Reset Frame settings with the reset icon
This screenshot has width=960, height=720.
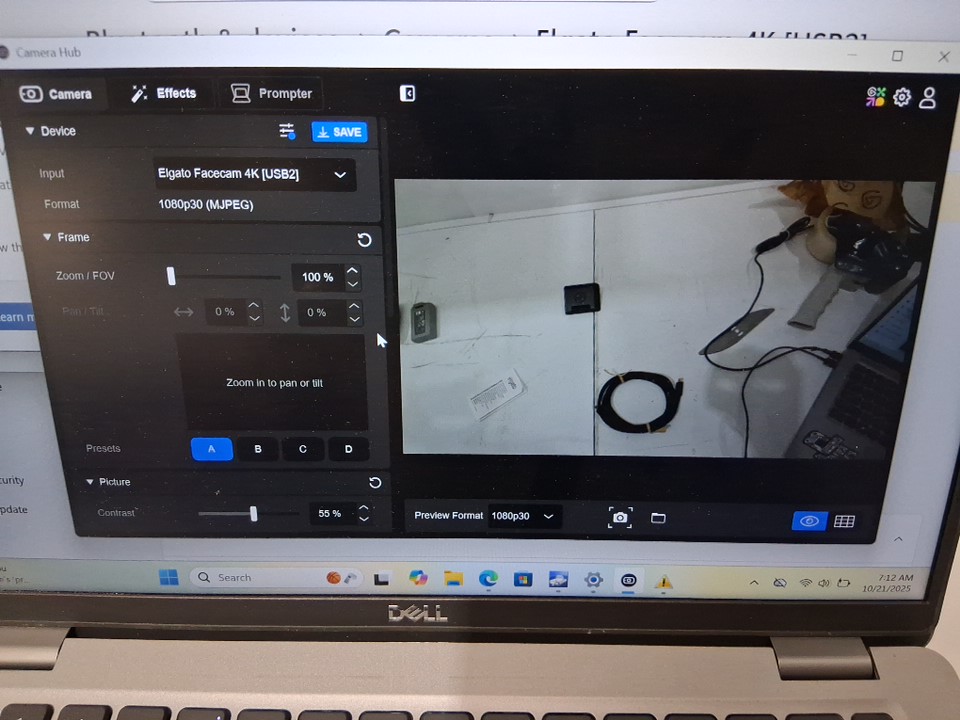point(364,239)
